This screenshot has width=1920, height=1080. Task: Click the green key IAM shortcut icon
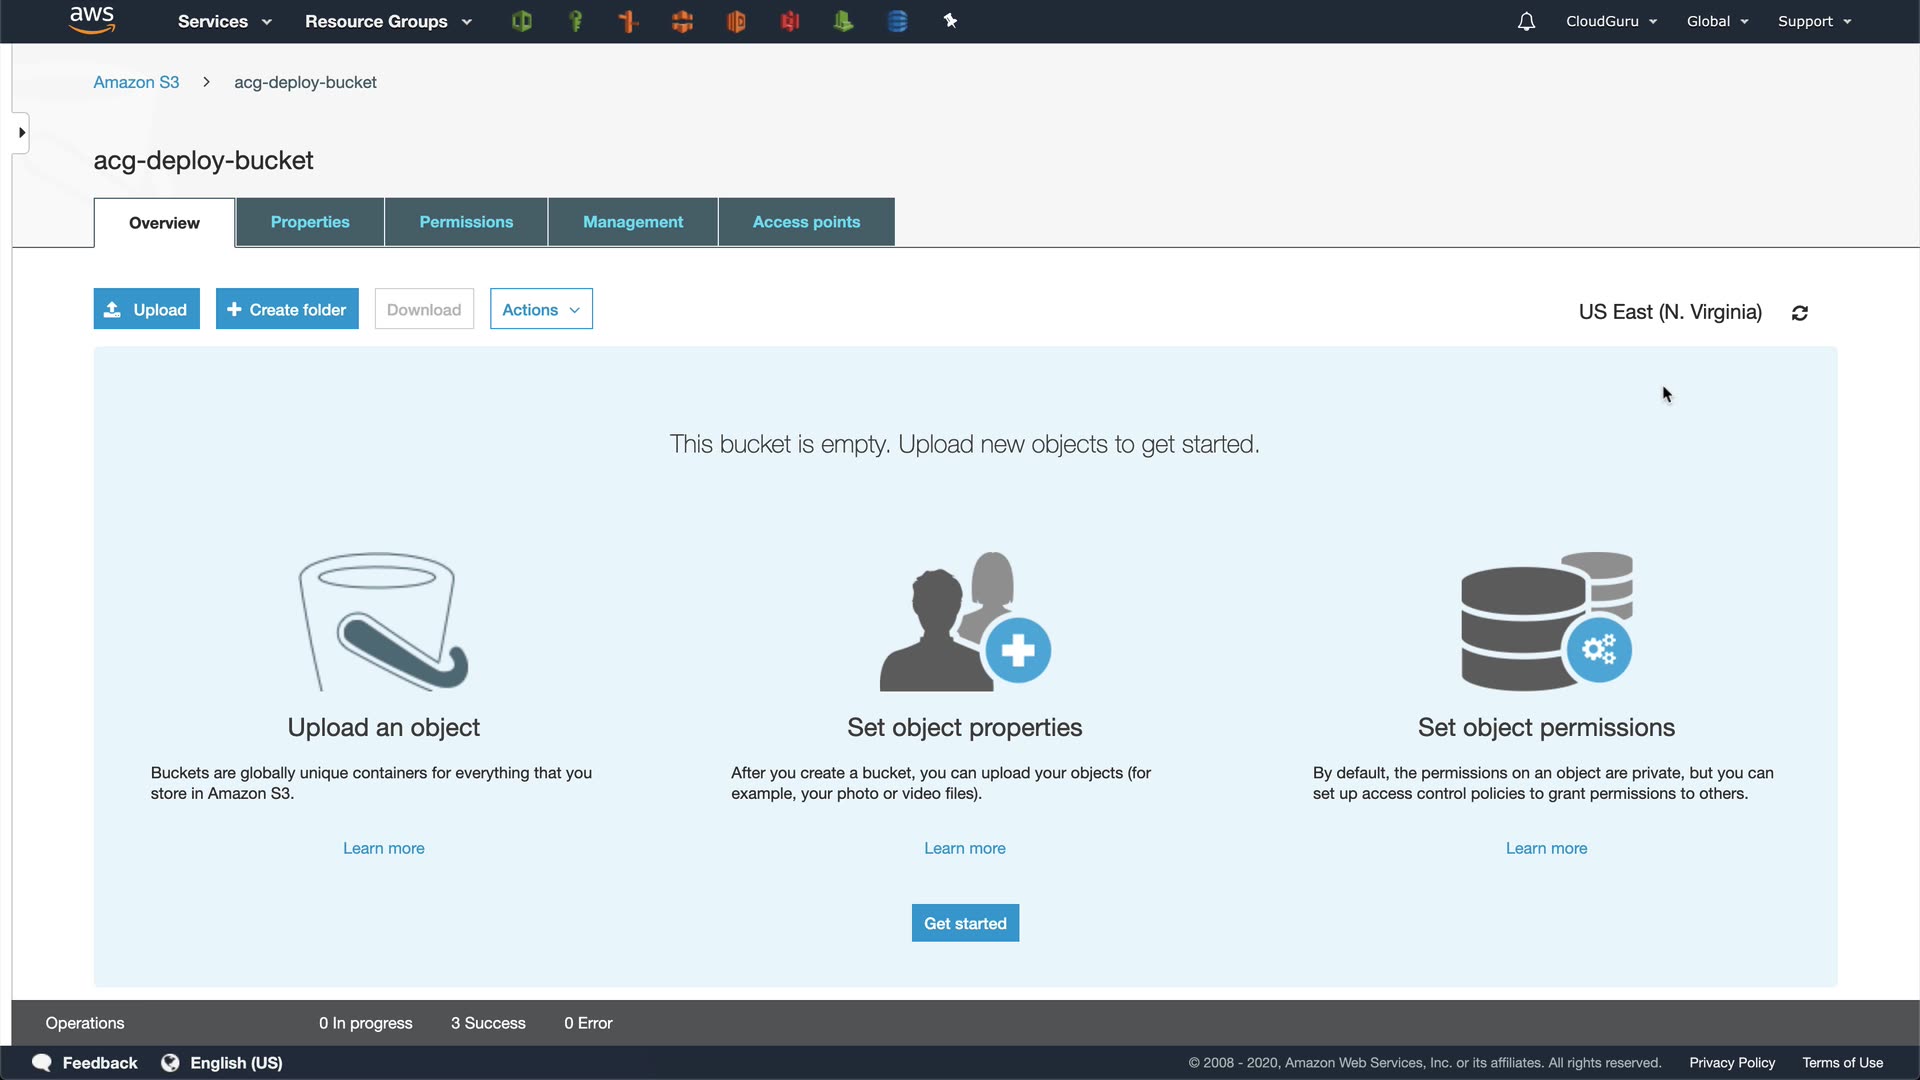coord(575,21)
